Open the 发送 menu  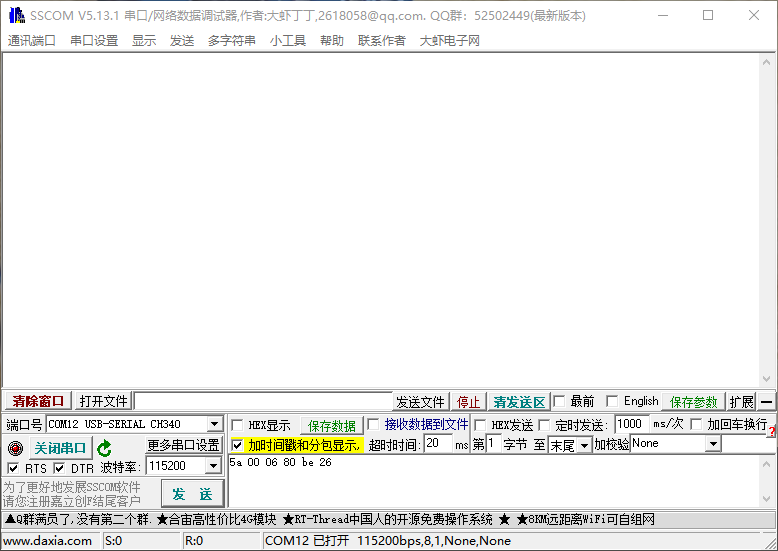coord(182,41)
